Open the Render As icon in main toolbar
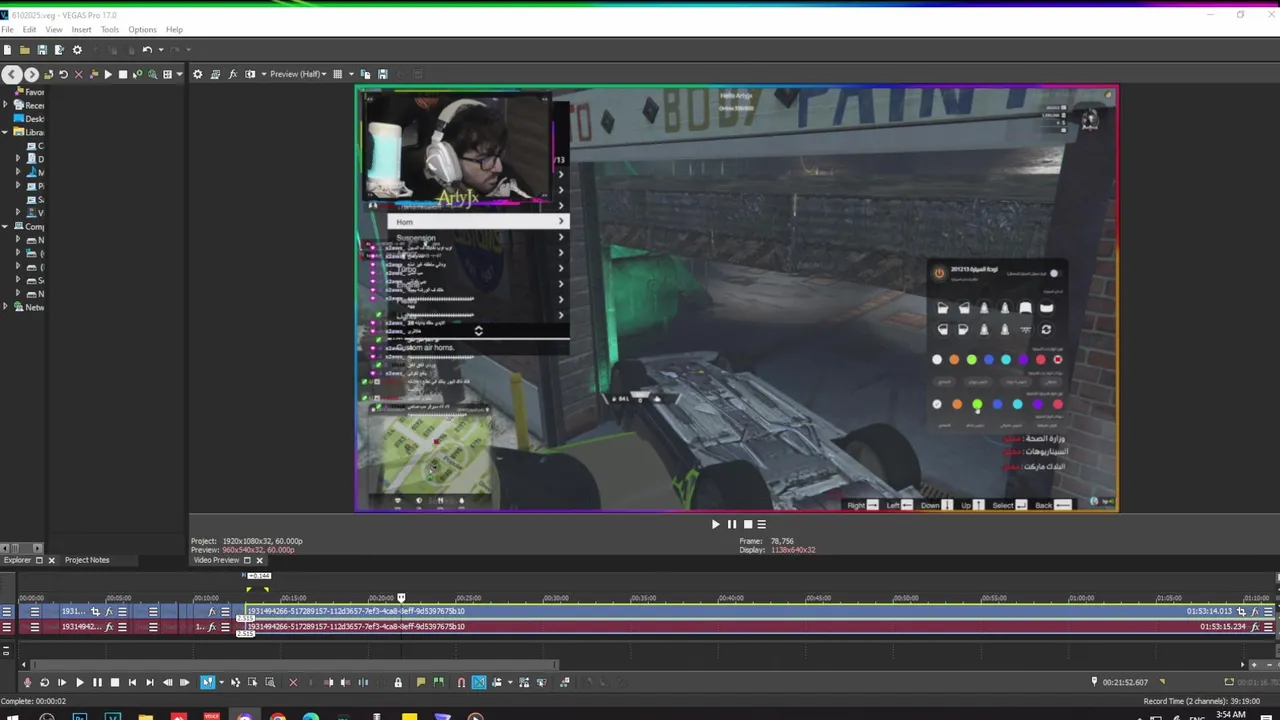Image resolution: width=1280 pixels, height=720 pixels. coord(59,50)
